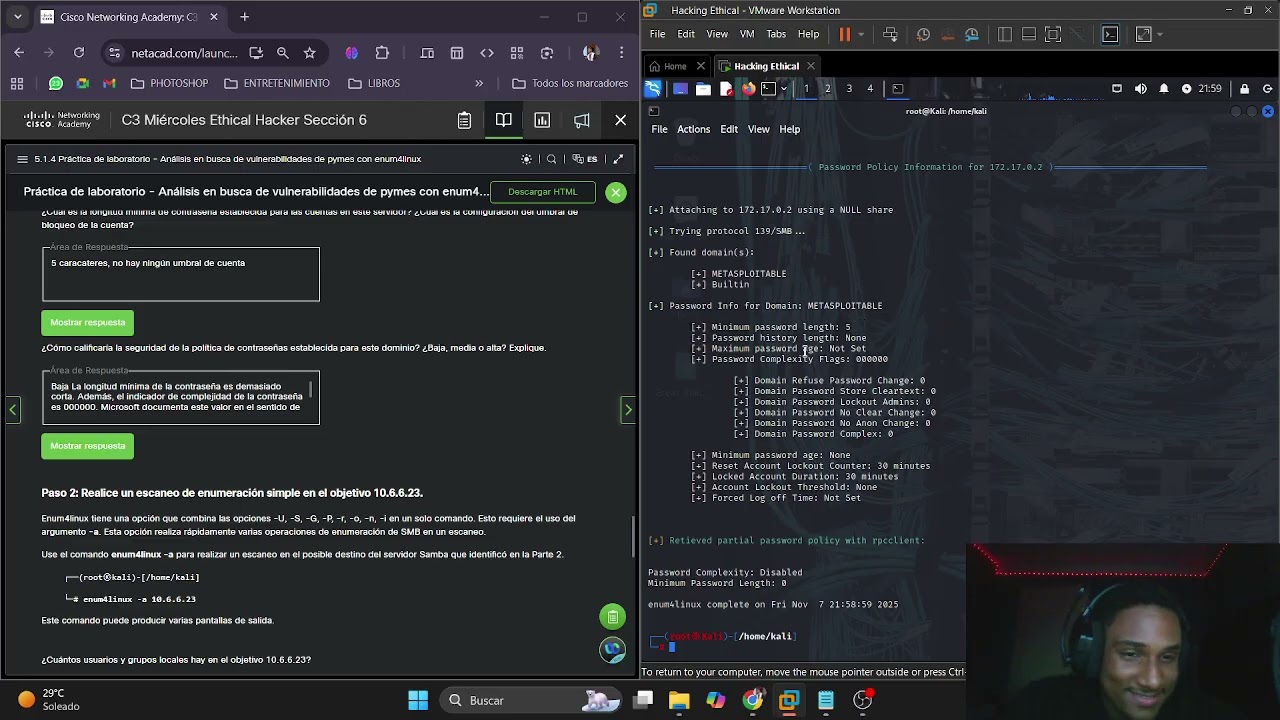The image size is (1280, 720).
Task: Click the Kali volume speaker icon
Action: tap(1141, 88)
